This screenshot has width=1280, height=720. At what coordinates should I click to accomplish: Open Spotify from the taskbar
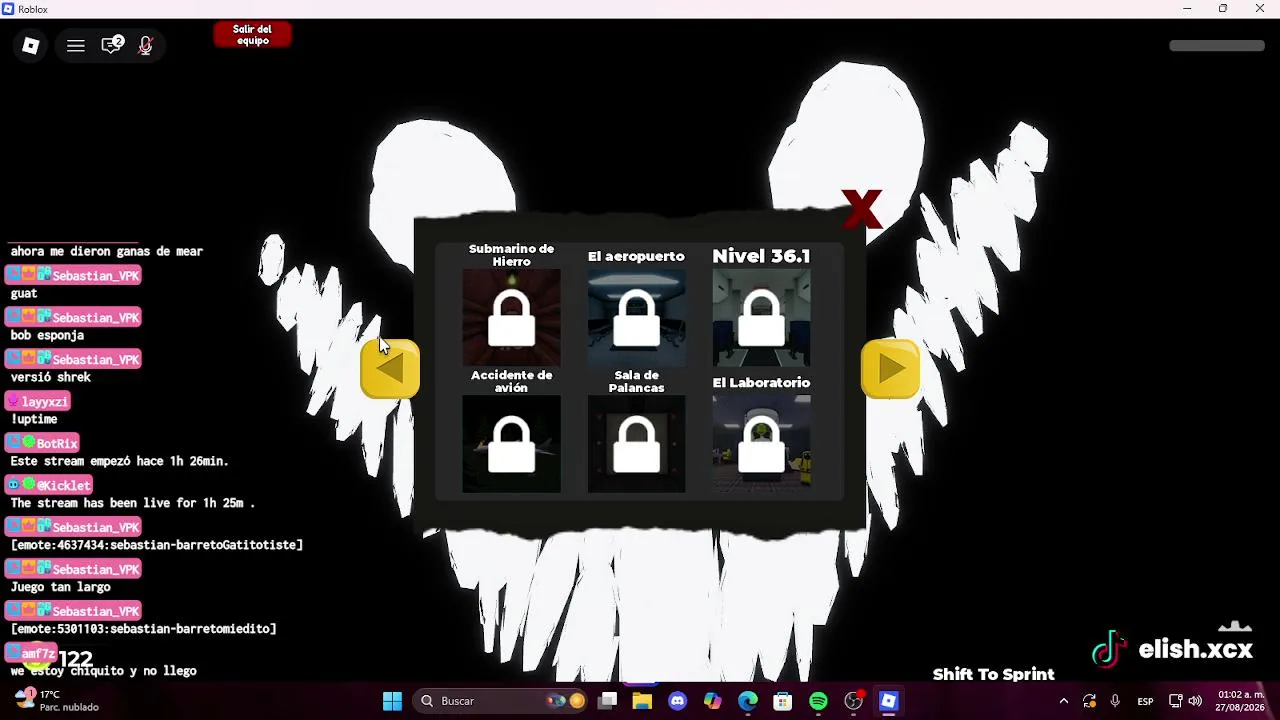point(818,701)
